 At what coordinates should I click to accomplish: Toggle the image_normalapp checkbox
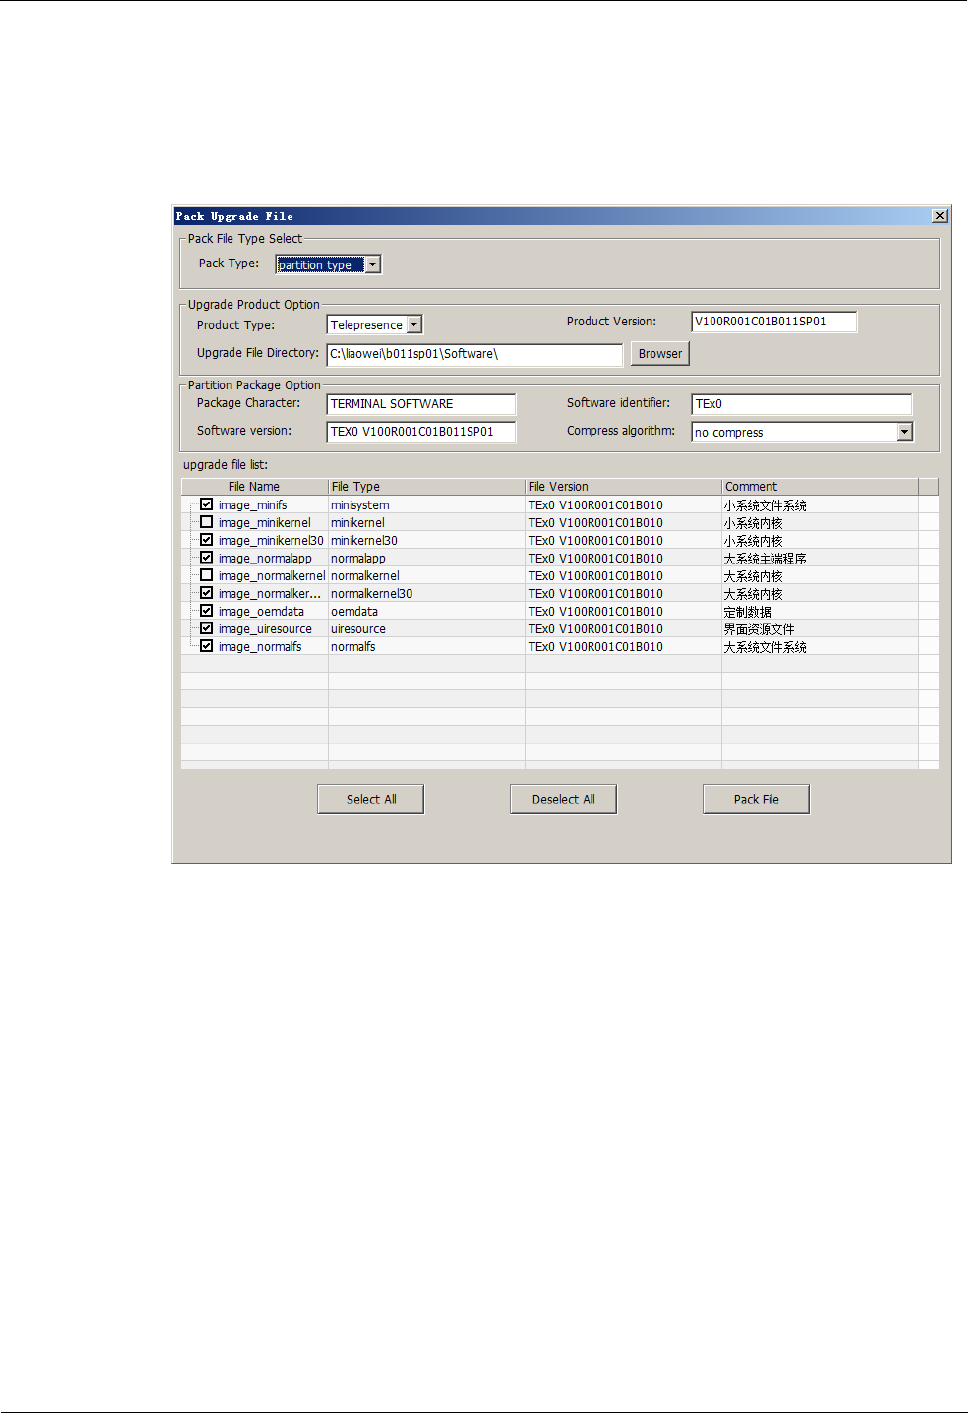pyautogui.click(x=206, y=558)
